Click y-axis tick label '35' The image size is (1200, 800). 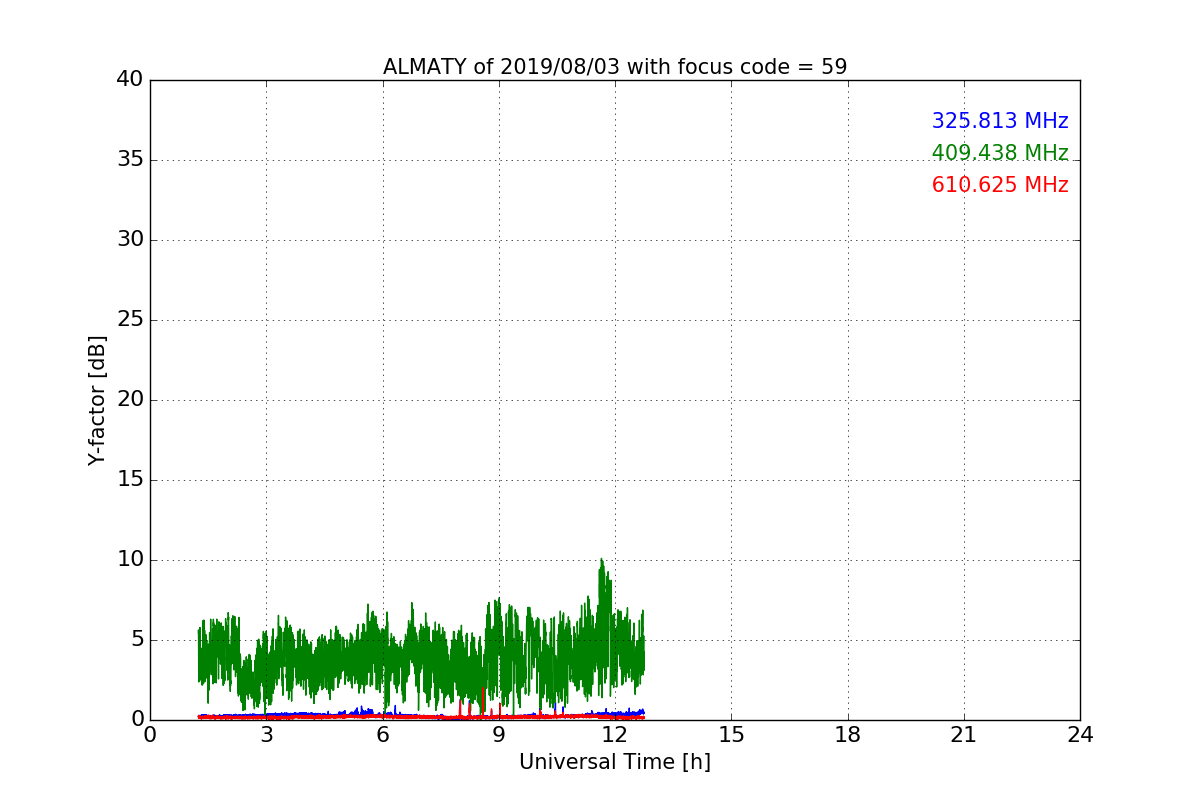pyautogui.click(x=130, y=160)
